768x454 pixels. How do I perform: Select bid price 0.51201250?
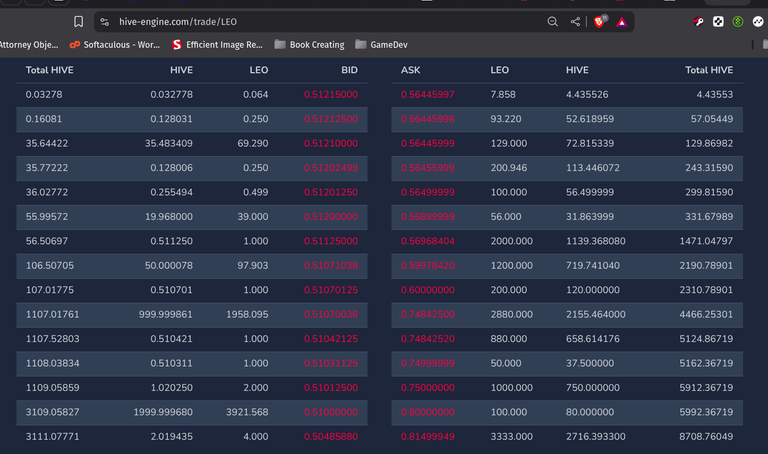tap(331, 192)
